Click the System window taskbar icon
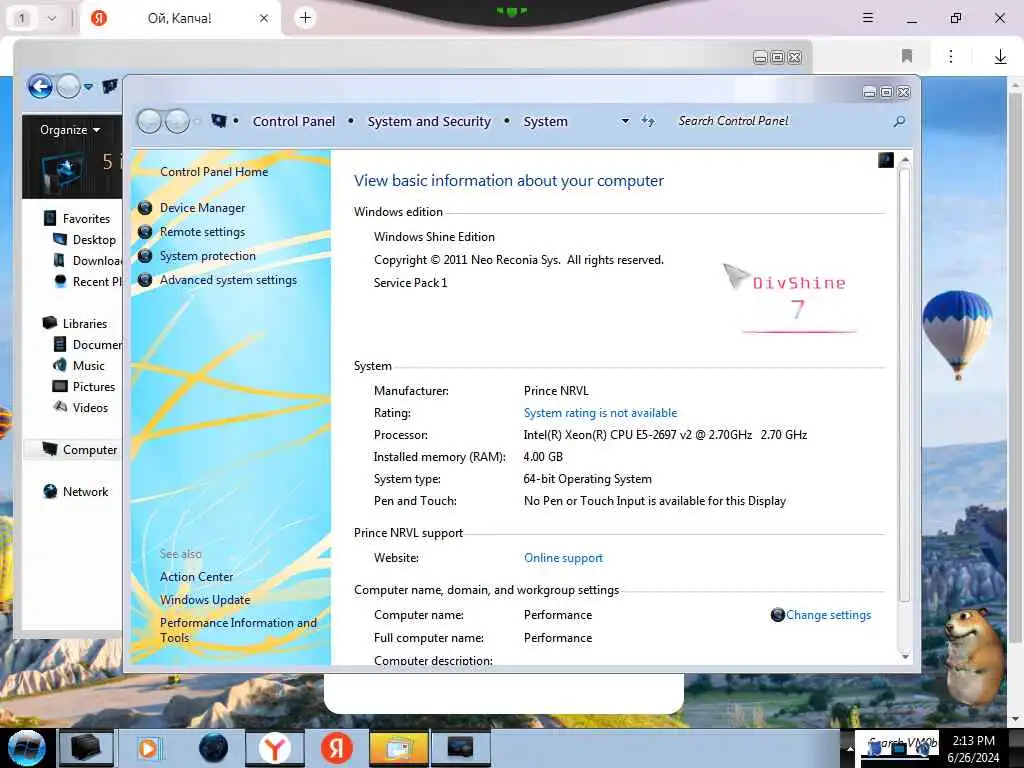The width and height of the screenshot is (1024, 768). (460, 748)
